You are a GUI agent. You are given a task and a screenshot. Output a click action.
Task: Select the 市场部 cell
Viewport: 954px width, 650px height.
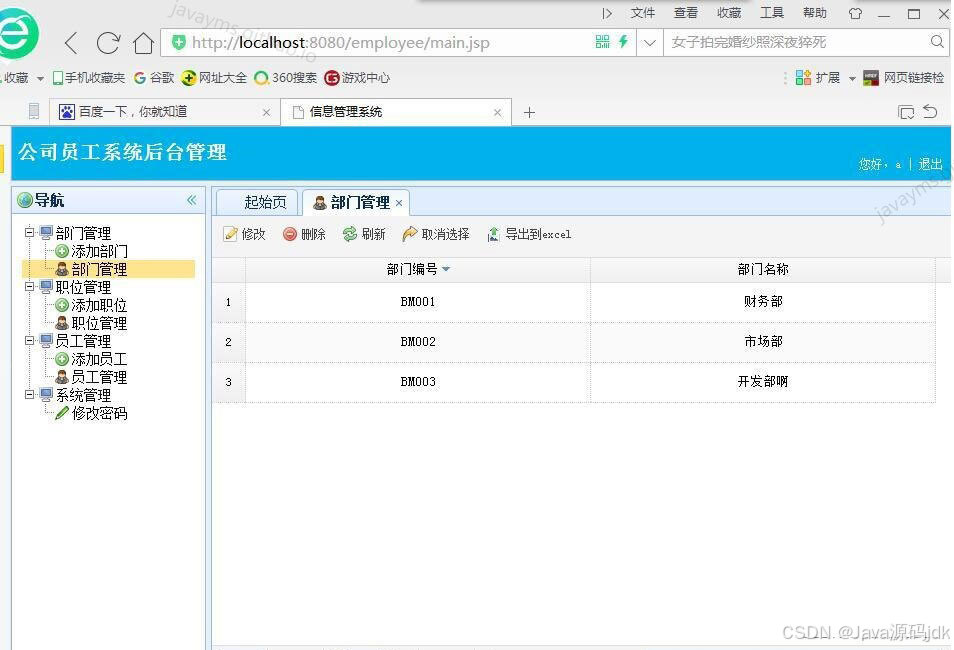(763, 342)
